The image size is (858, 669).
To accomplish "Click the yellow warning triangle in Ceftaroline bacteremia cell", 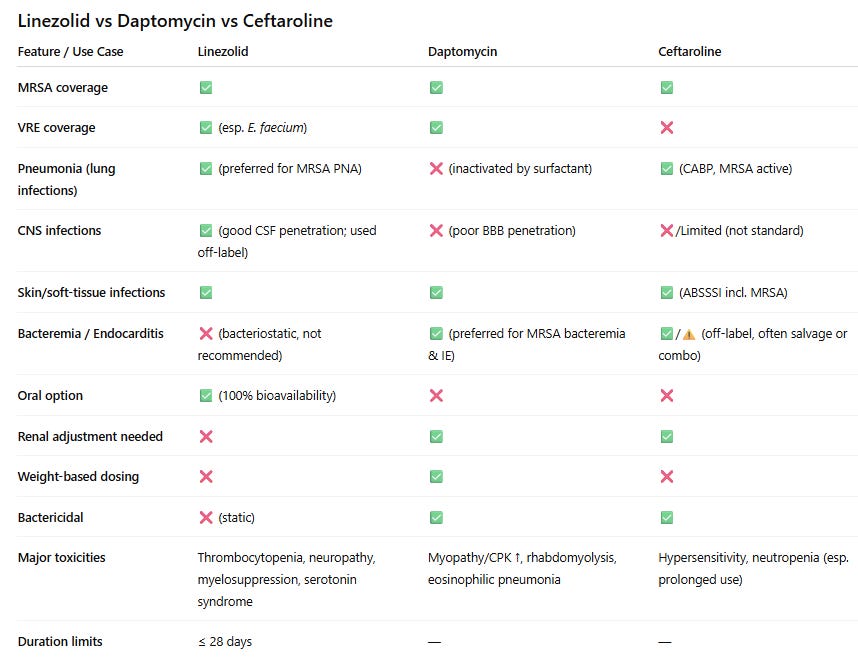I will coord(689,334).
